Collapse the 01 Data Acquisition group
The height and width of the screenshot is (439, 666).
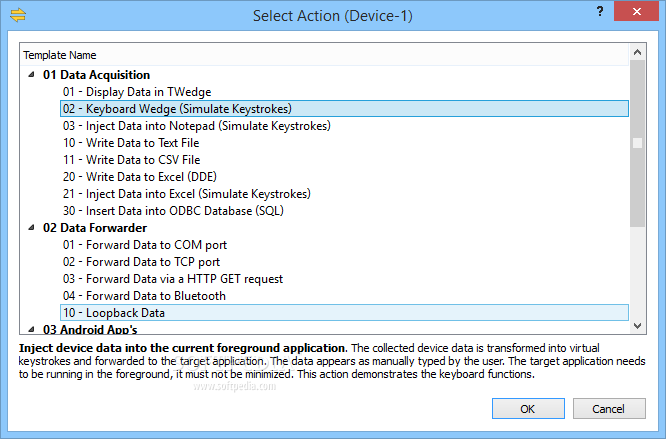click(x=30, y=75)
